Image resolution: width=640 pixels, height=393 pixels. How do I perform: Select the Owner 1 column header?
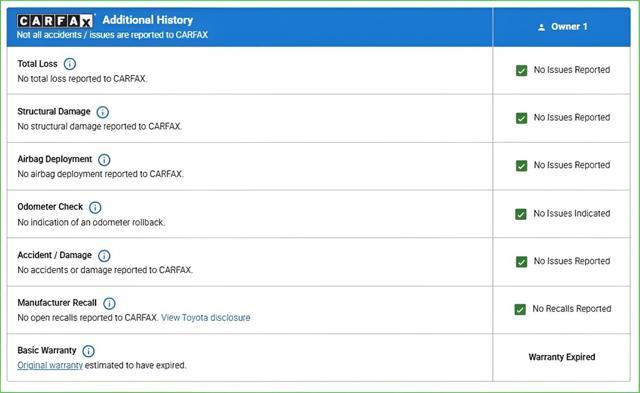(x=562, y=27)
